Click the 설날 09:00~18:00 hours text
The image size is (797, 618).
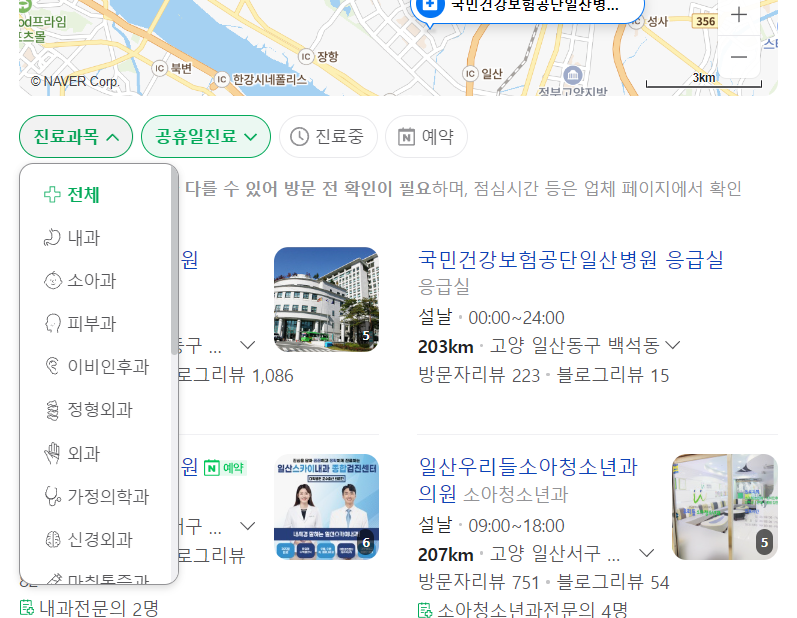491,526
